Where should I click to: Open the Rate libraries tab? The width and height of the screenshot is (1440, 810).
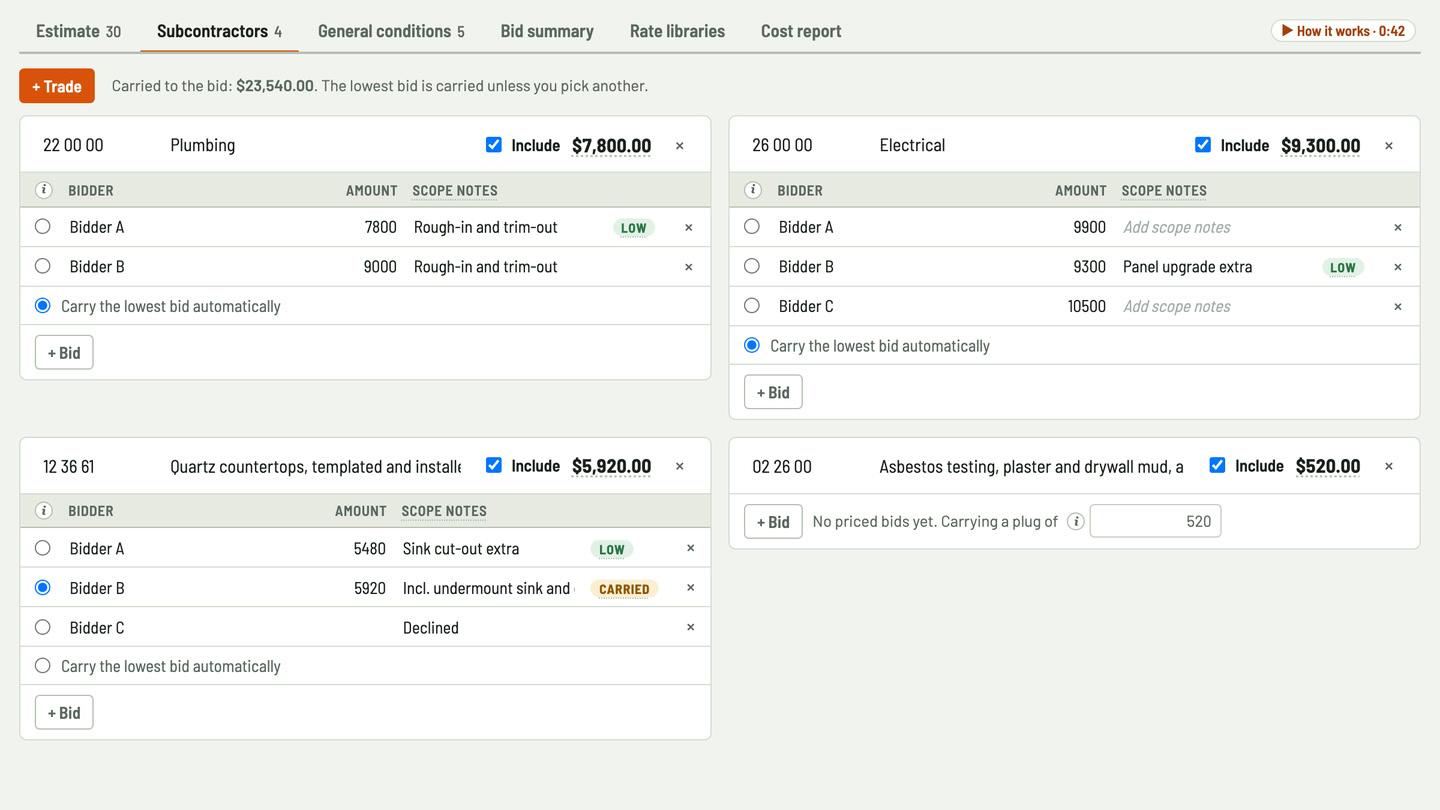point(677,31)
